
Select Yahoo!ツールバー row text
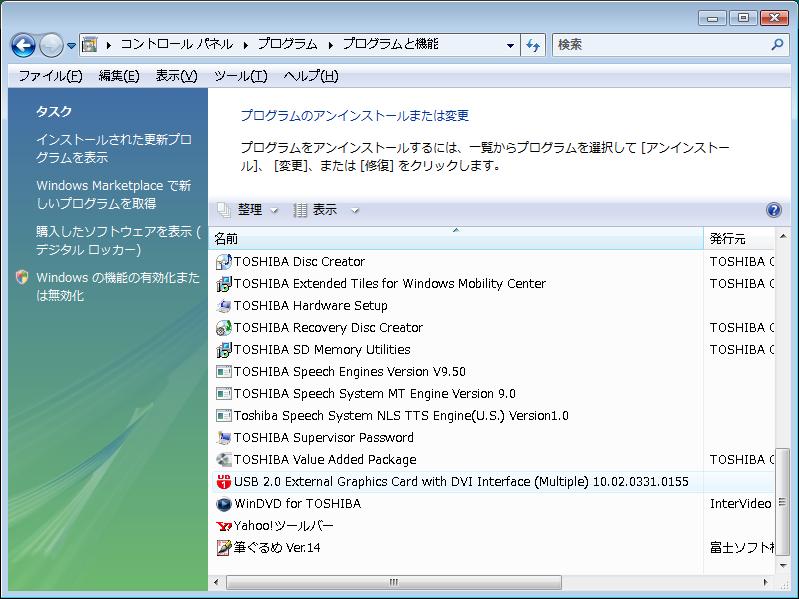283,526
